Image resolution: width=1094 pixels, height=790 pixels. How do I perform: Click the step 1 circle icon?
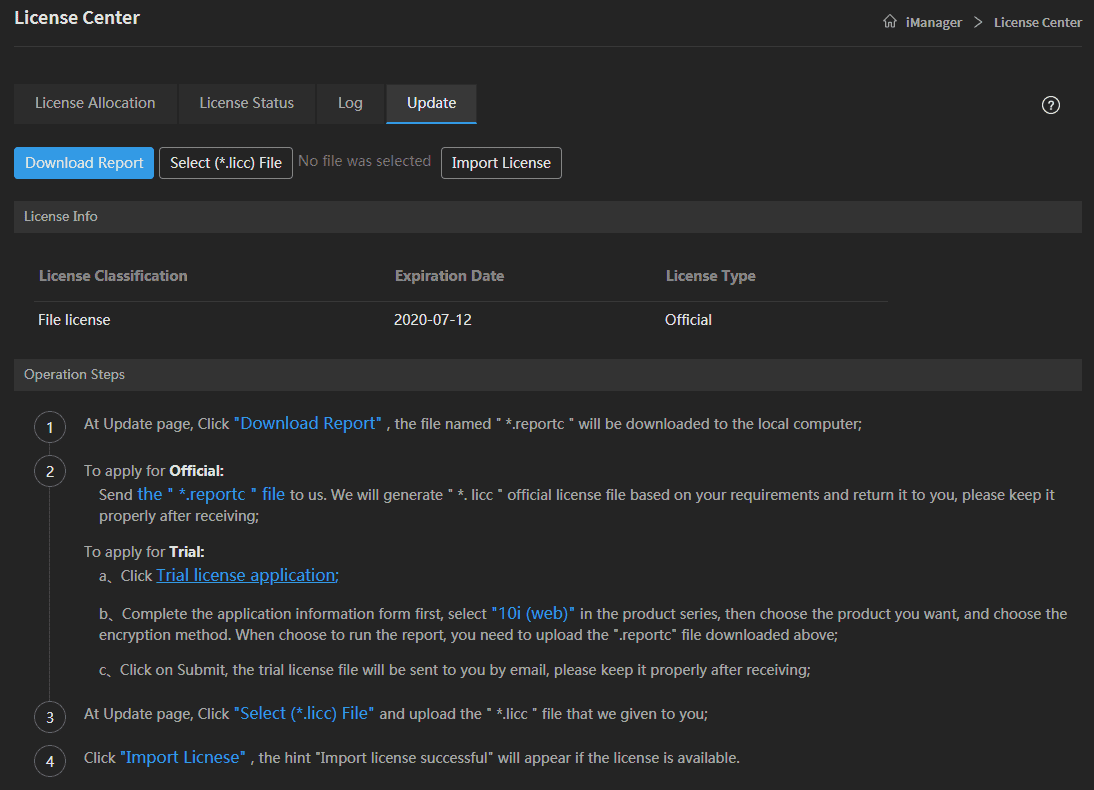click(x=50, y=428)
